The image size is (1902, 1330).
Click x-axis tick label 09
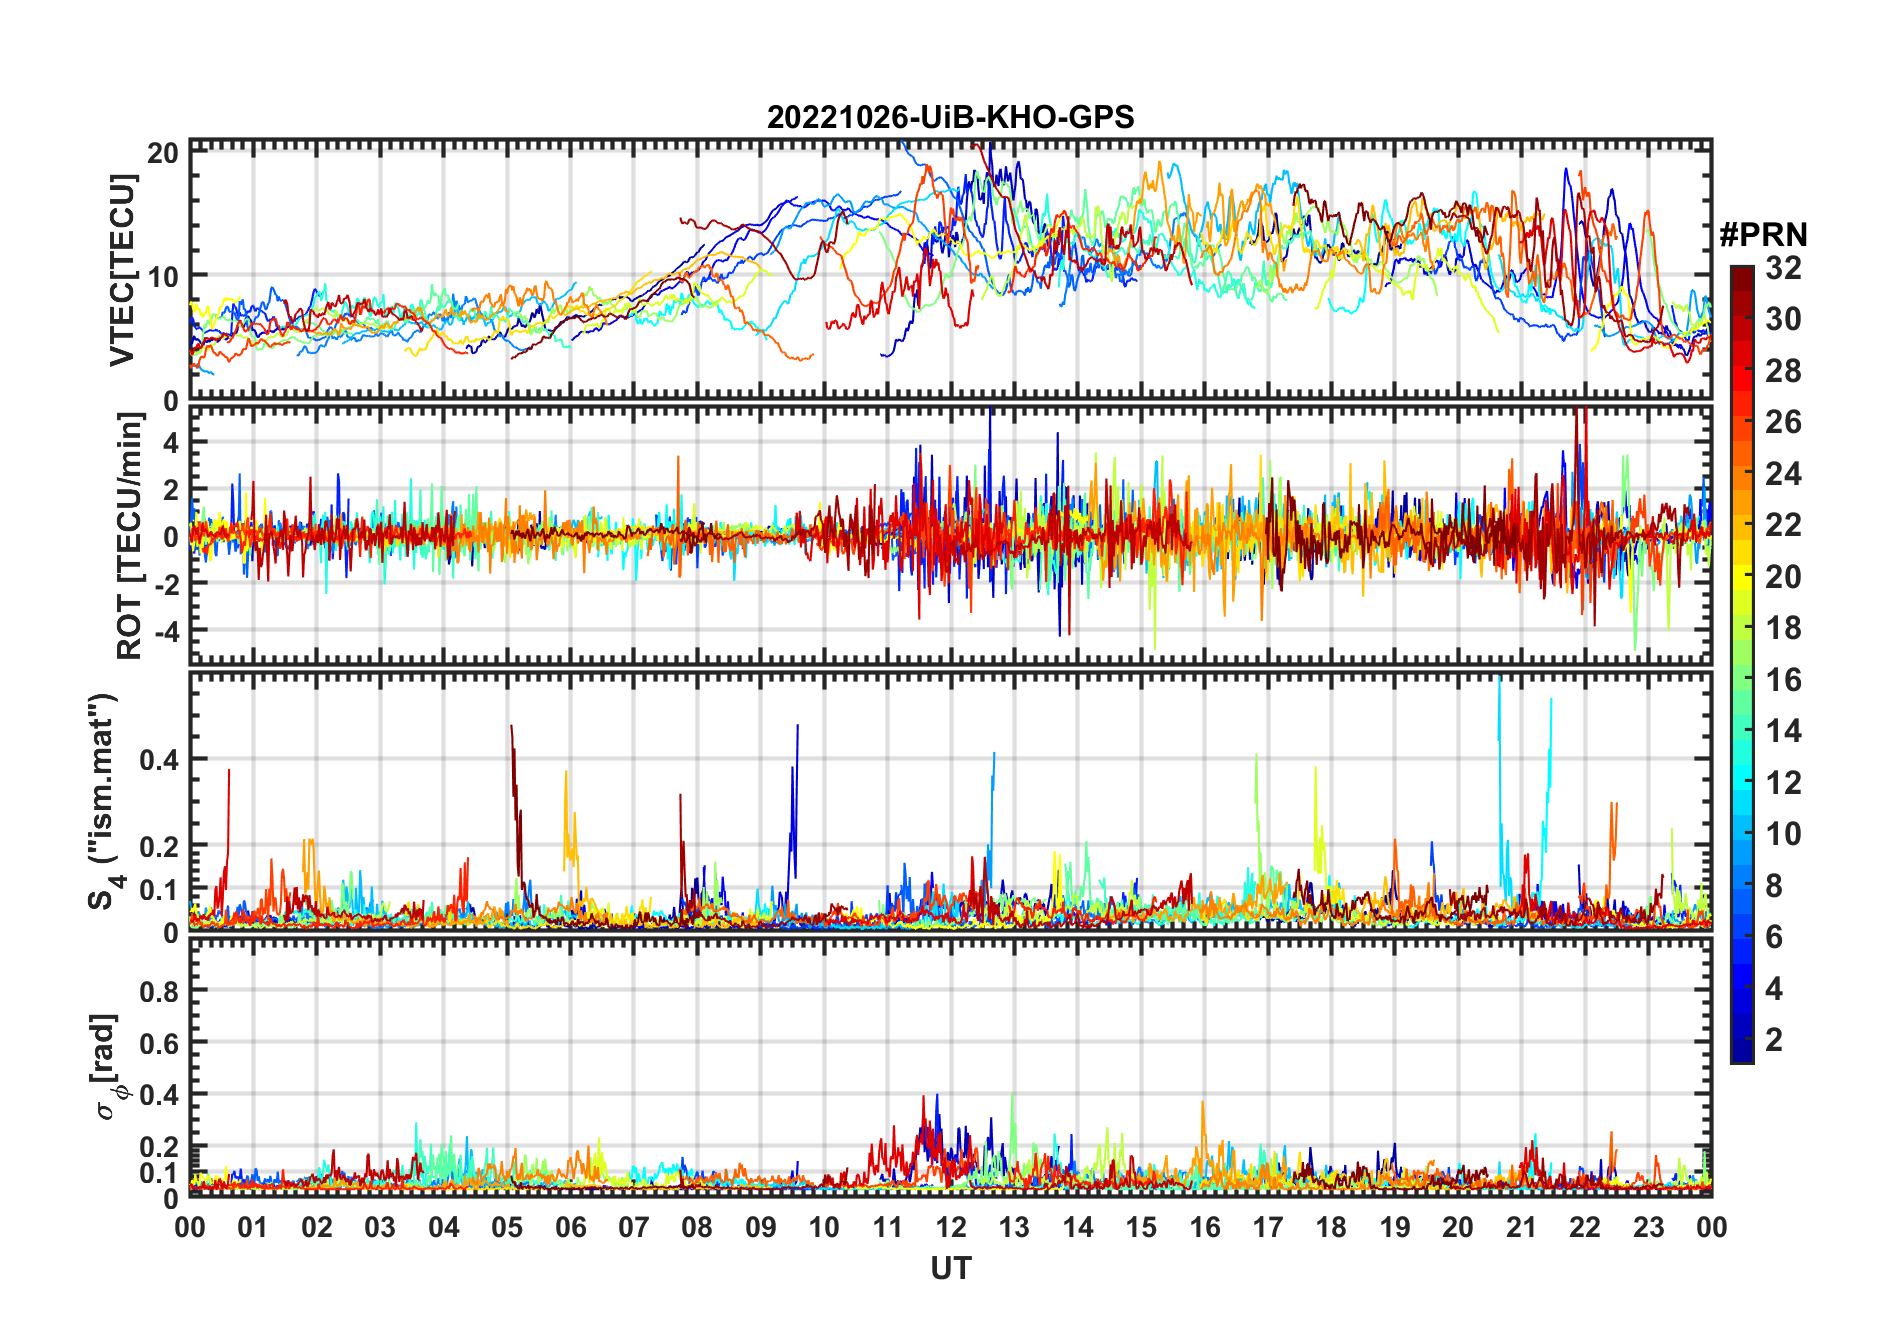click(761, 1227)
